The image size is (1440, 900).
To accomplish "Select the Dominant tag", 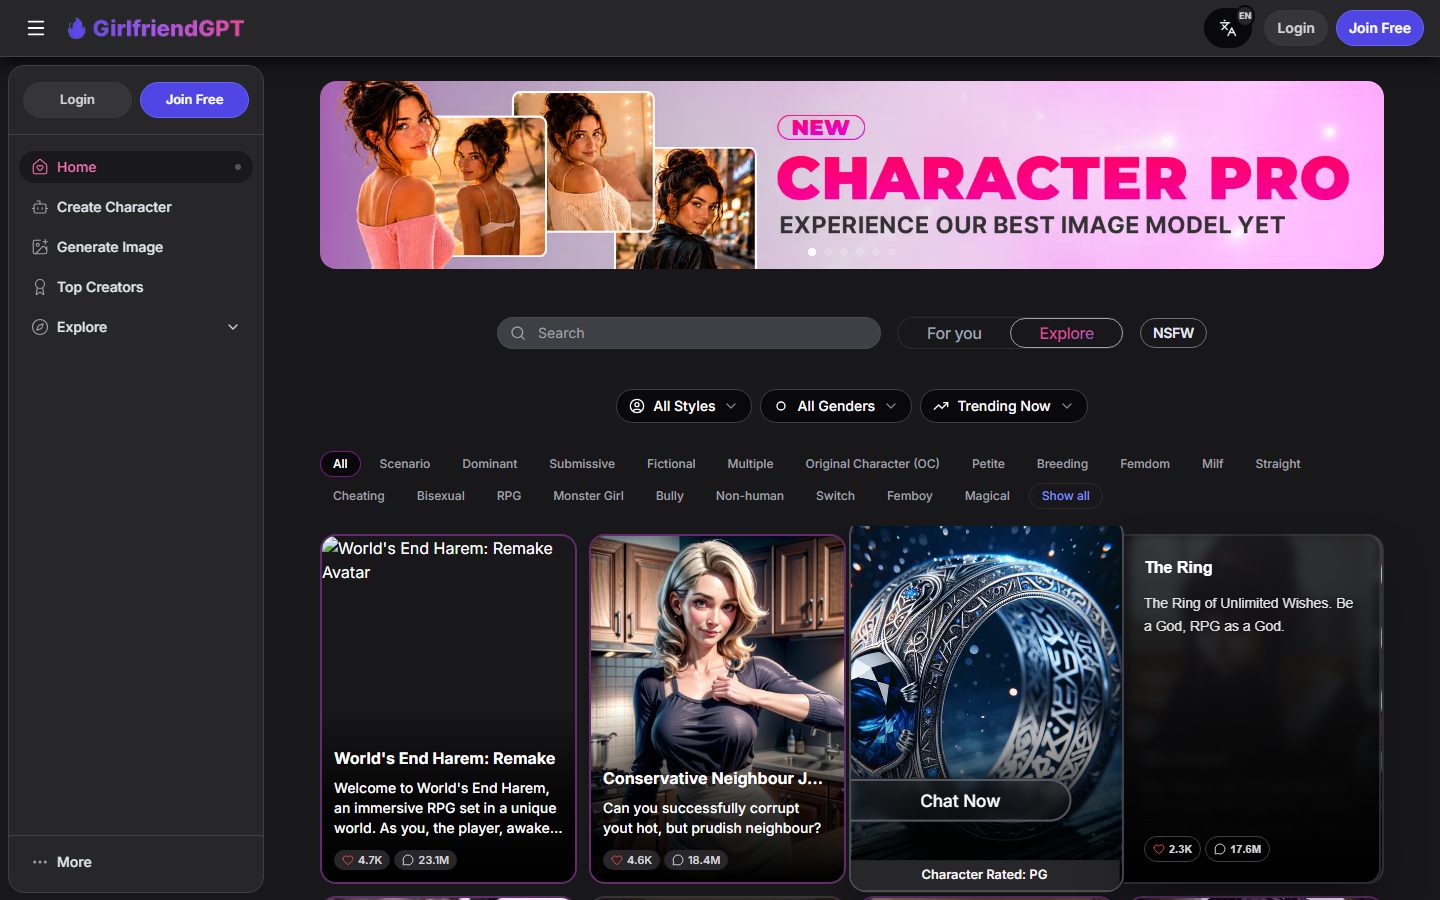I will pyautogui.click(x=489, y=464).
